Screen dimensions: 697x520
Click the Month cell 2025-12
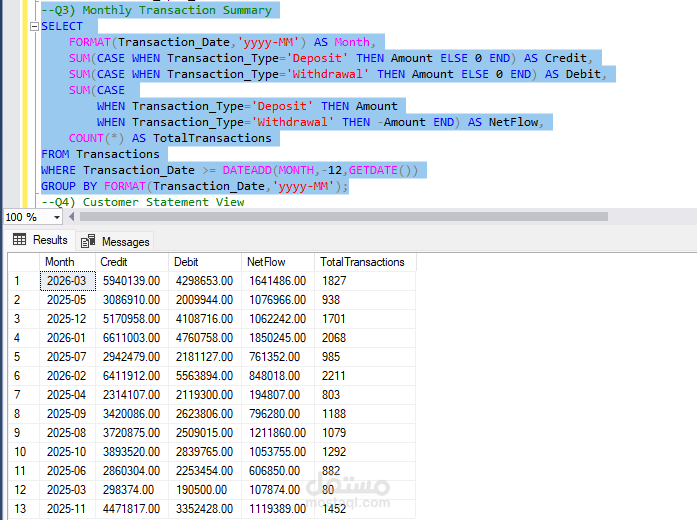68,319
